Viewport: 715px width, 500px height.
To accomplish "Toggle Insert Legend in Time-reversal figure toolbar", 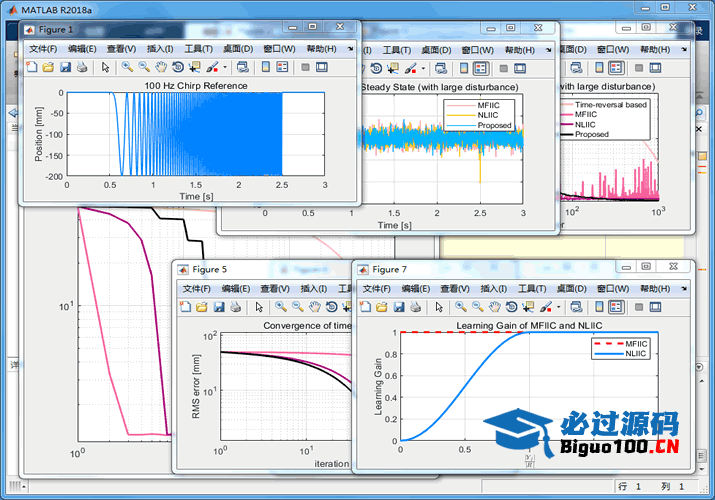I will 616,68.
